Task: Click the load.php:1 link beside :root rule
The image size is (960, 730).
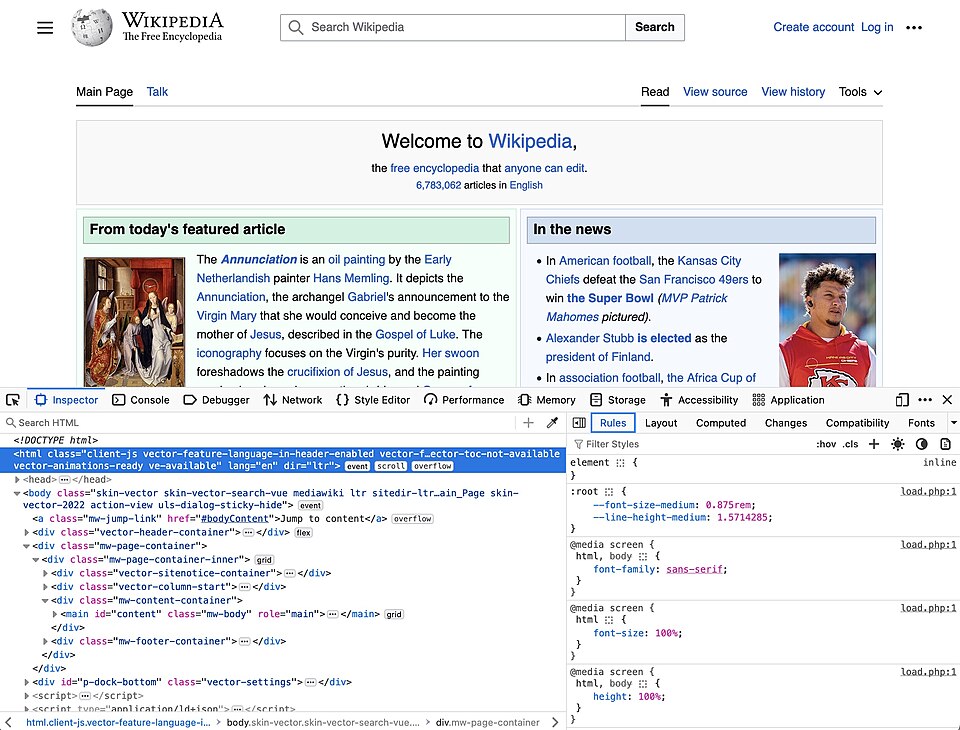Action: (x=928, y=491)
